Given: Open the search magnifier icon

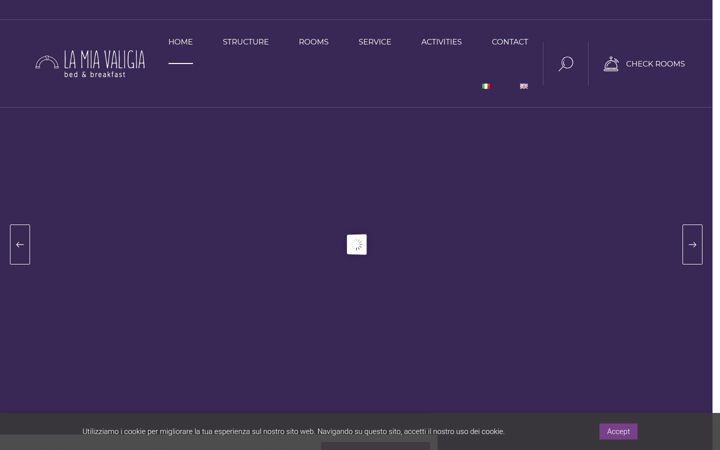Looking at the screenshot, I should pos(566,63).
